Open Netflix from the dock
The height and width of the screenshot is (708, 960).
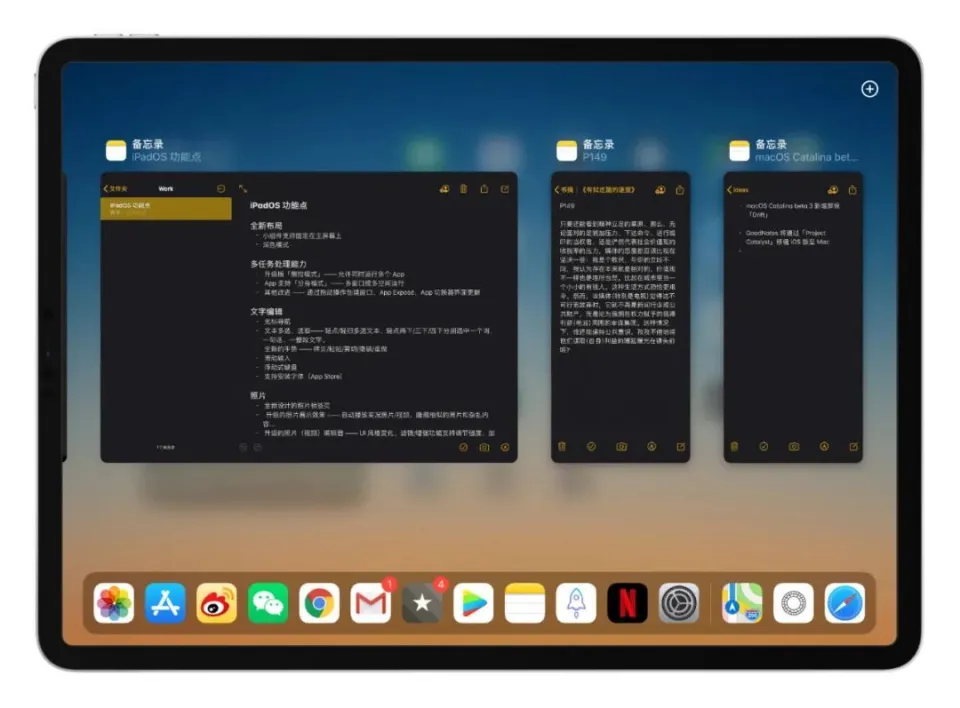pos(628,603)
